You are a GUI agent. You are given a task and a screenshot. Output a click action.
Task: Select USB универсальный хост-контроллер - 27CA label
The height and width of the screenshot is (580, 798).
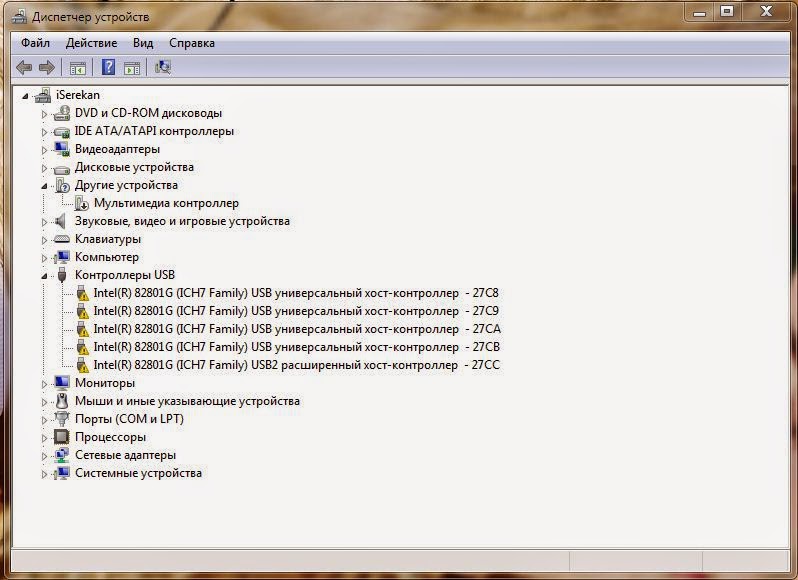pos(297,329)
